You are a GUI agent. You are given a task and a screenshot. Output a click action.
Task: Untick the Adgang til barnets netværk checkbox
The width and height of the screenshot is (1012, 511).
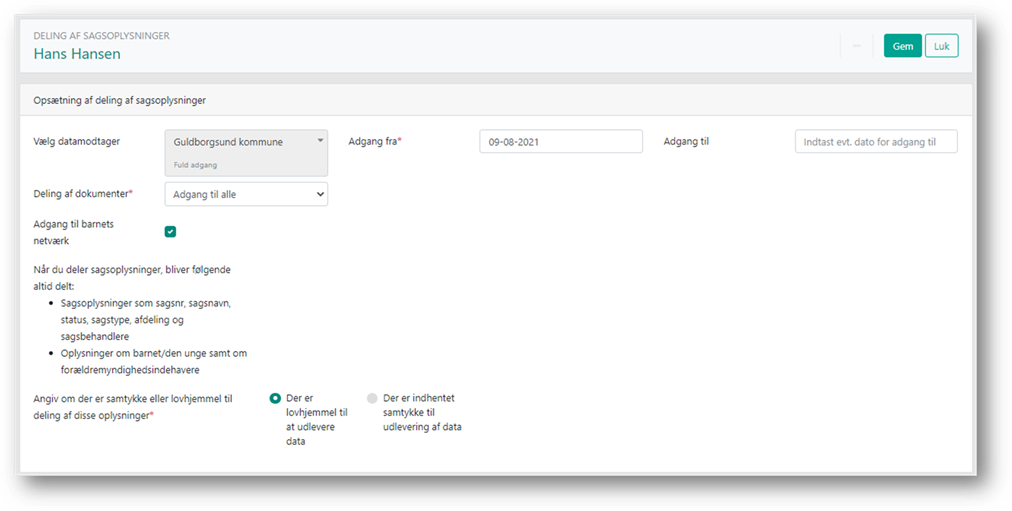170,232
